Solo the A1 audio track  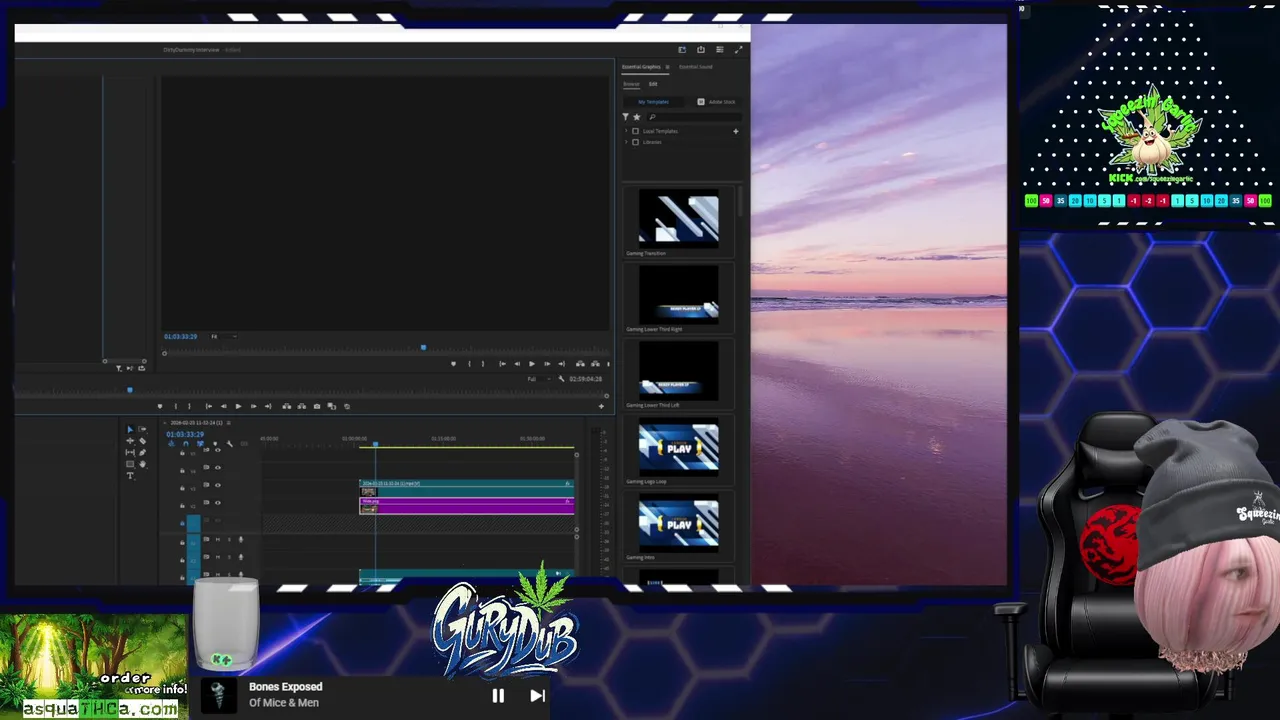click(229, 540)
